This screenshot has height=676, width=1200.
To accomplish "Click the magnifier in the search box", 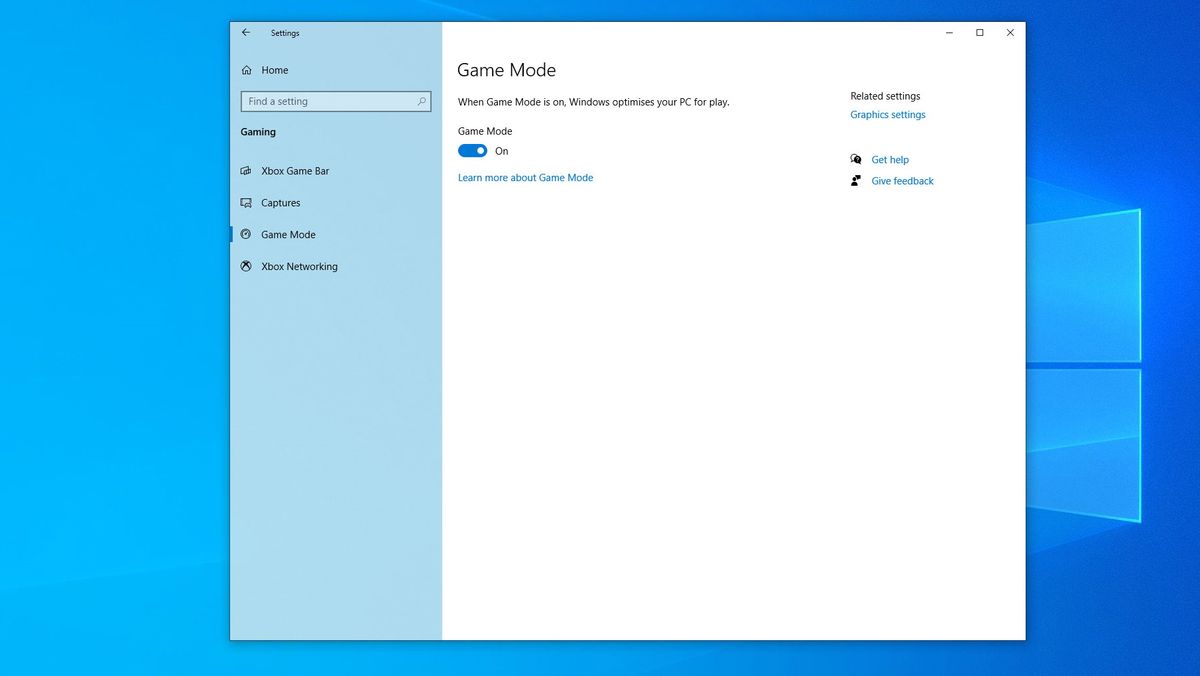I will pos(422,101).
